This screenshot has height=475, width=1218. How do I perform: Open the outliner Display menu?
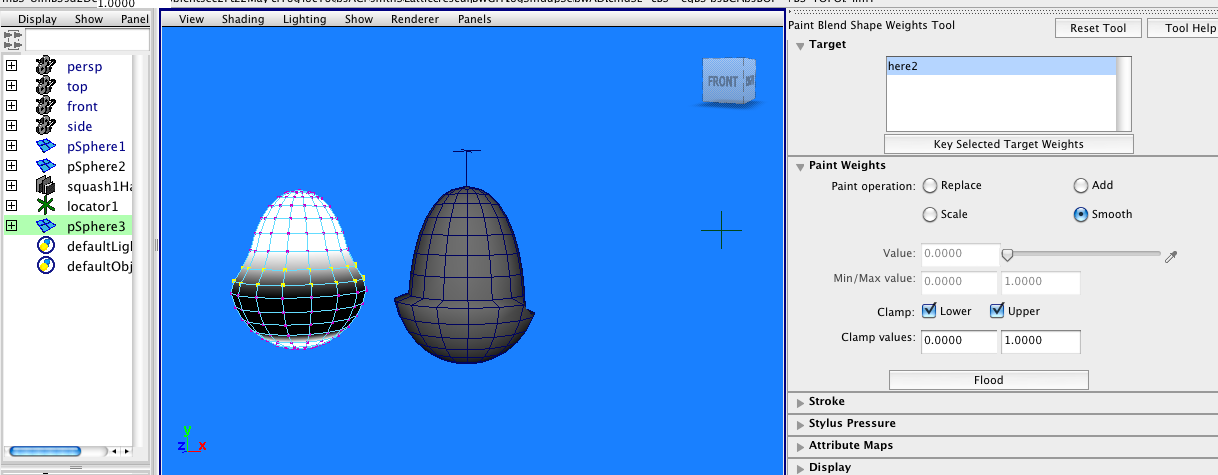37,19
